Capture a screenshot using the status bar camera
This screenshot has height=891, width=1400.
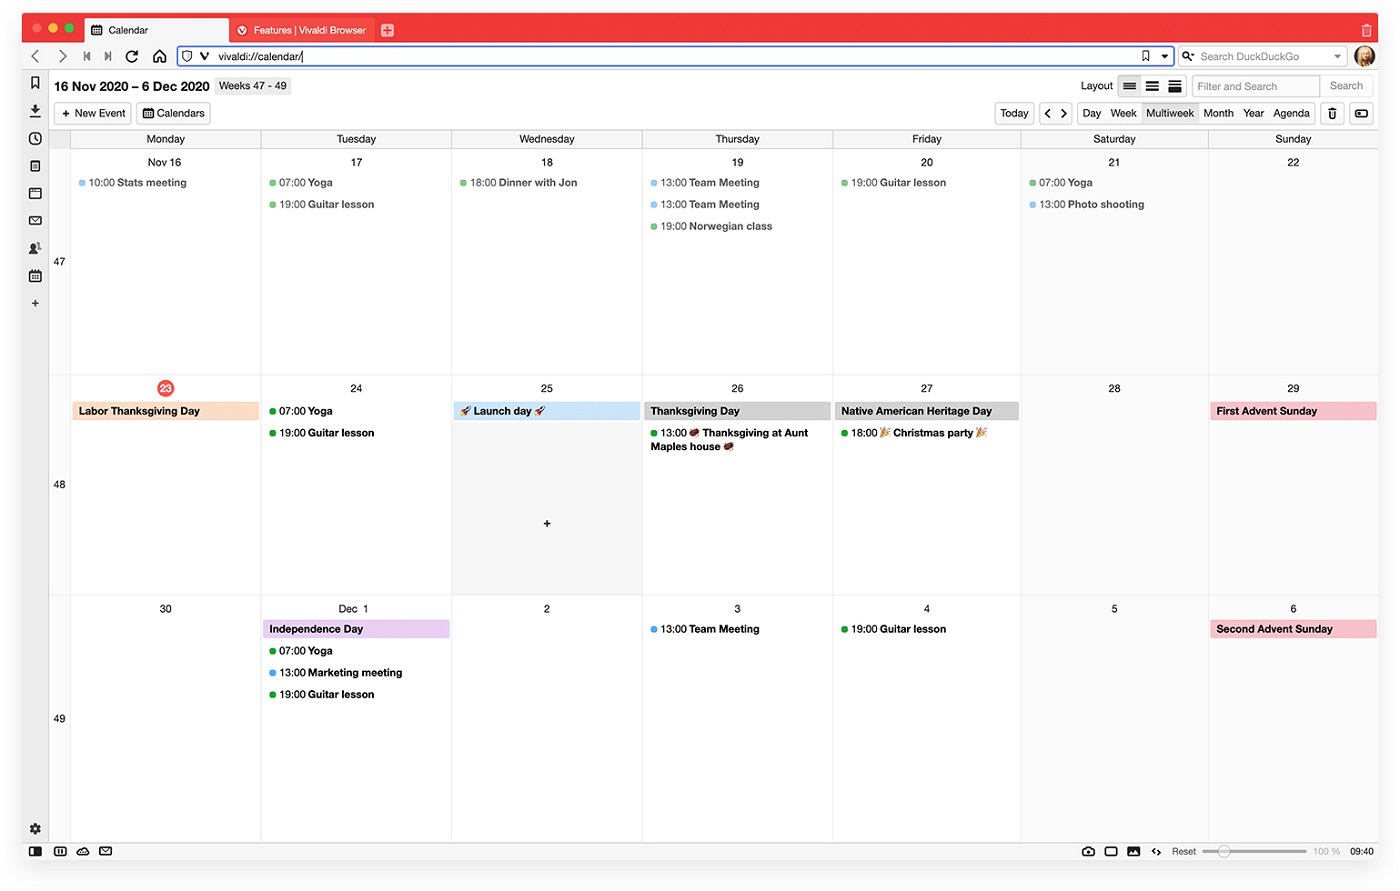click(x=1088, y=851)
